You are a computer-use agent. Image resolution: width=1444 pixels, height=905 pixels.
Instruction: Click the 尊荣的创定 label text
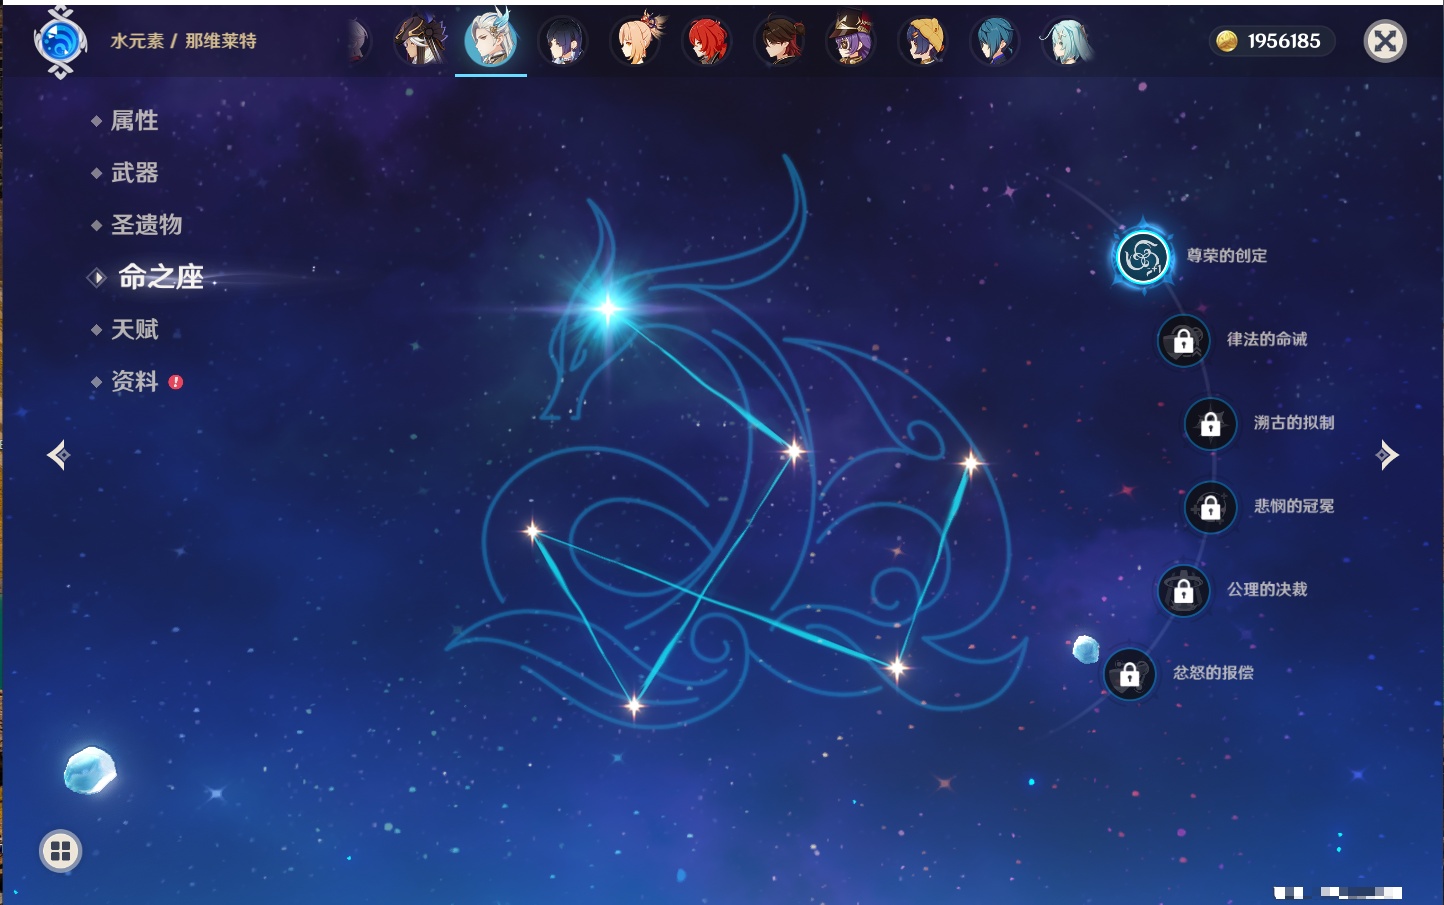tap(1227, 256)
